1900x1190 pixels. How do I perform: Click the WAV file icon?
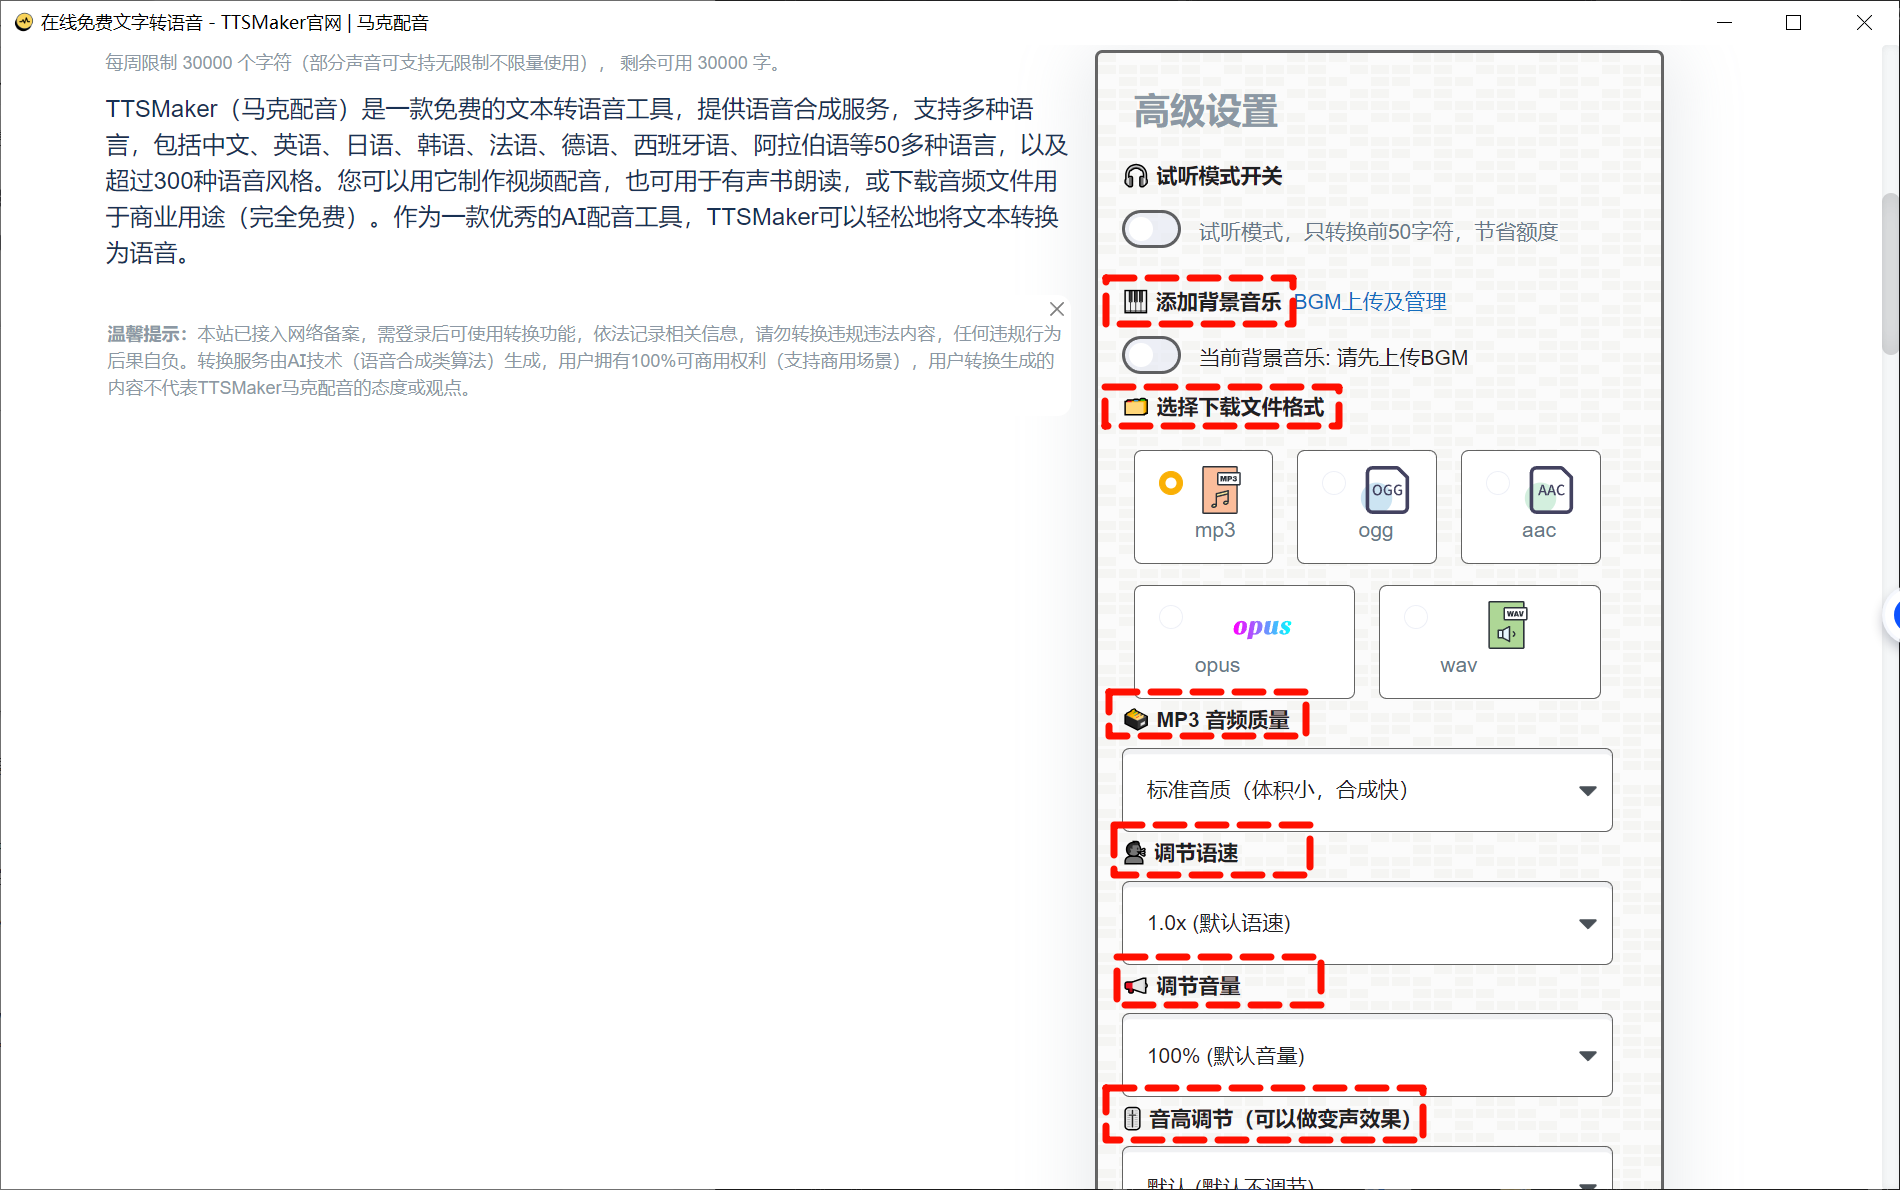point(1507,625)
